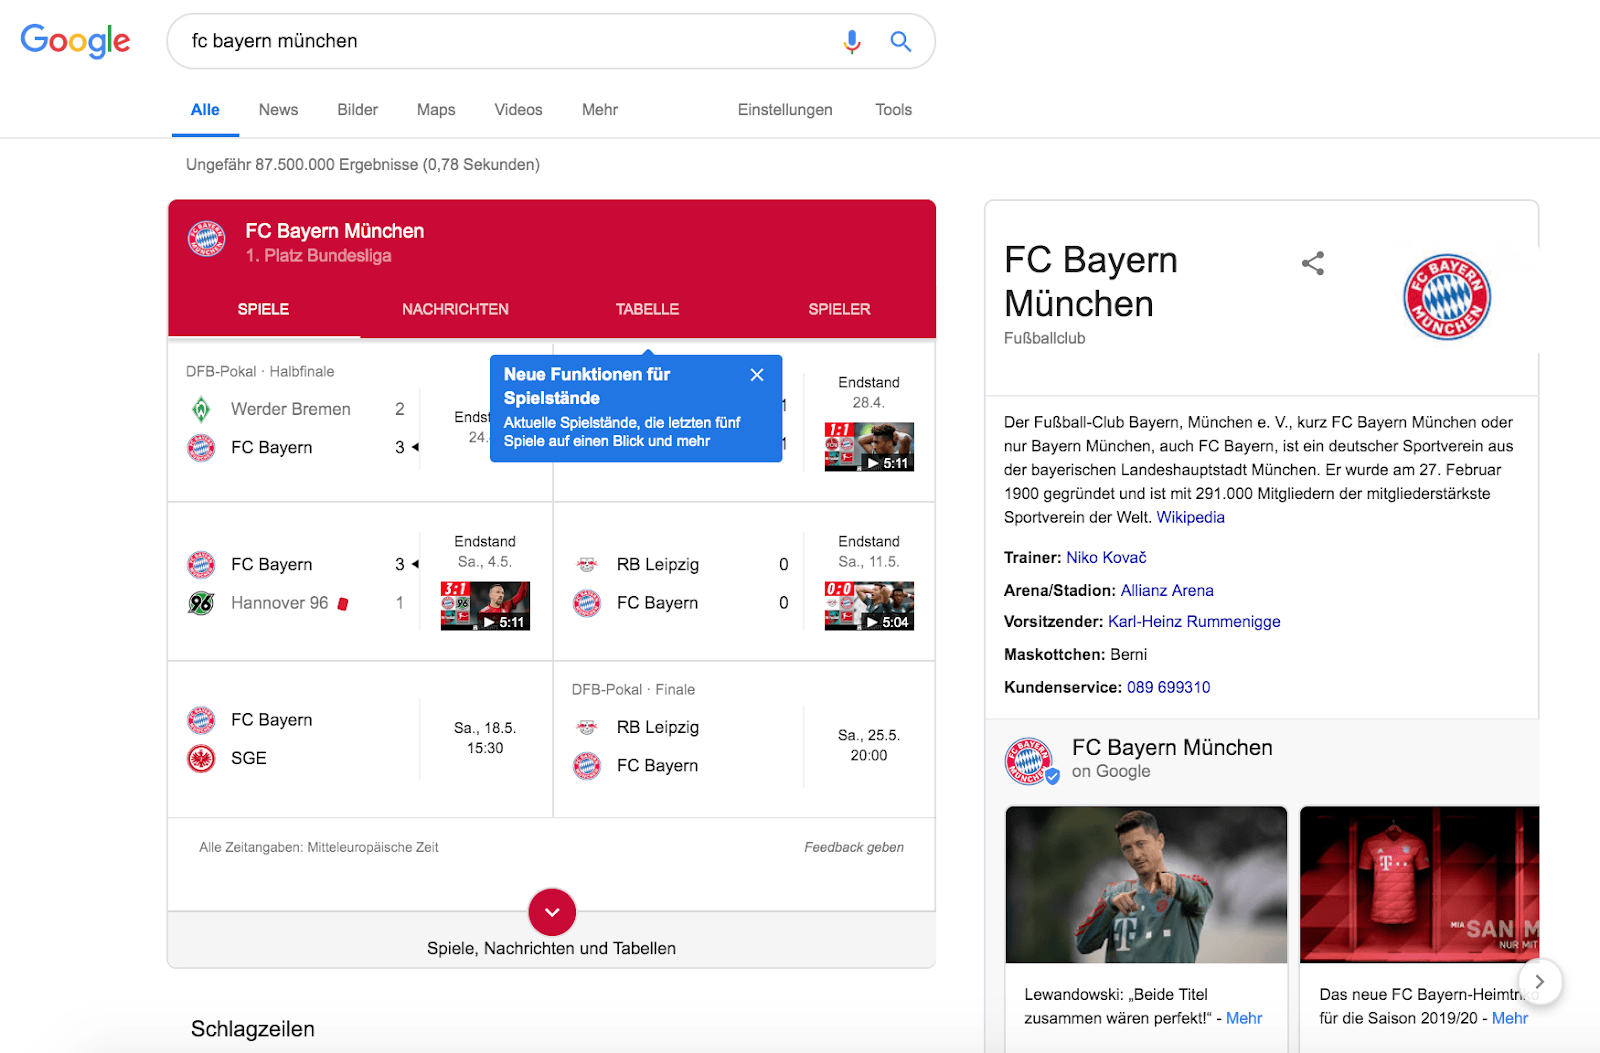Click the Google logo

[x=75, y=40]
